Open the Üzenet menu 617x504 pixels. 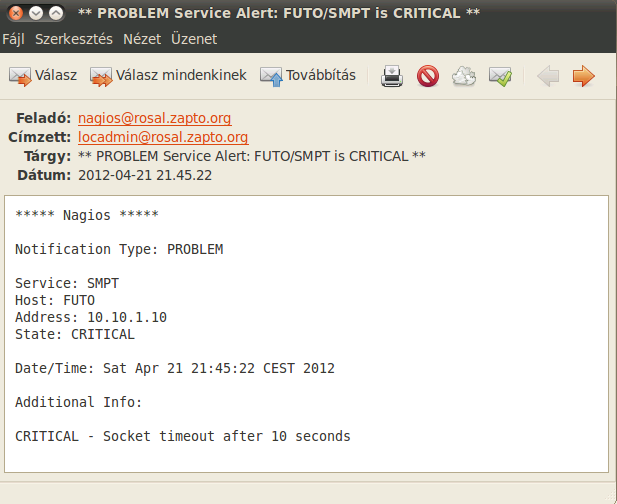pos(194,39)
